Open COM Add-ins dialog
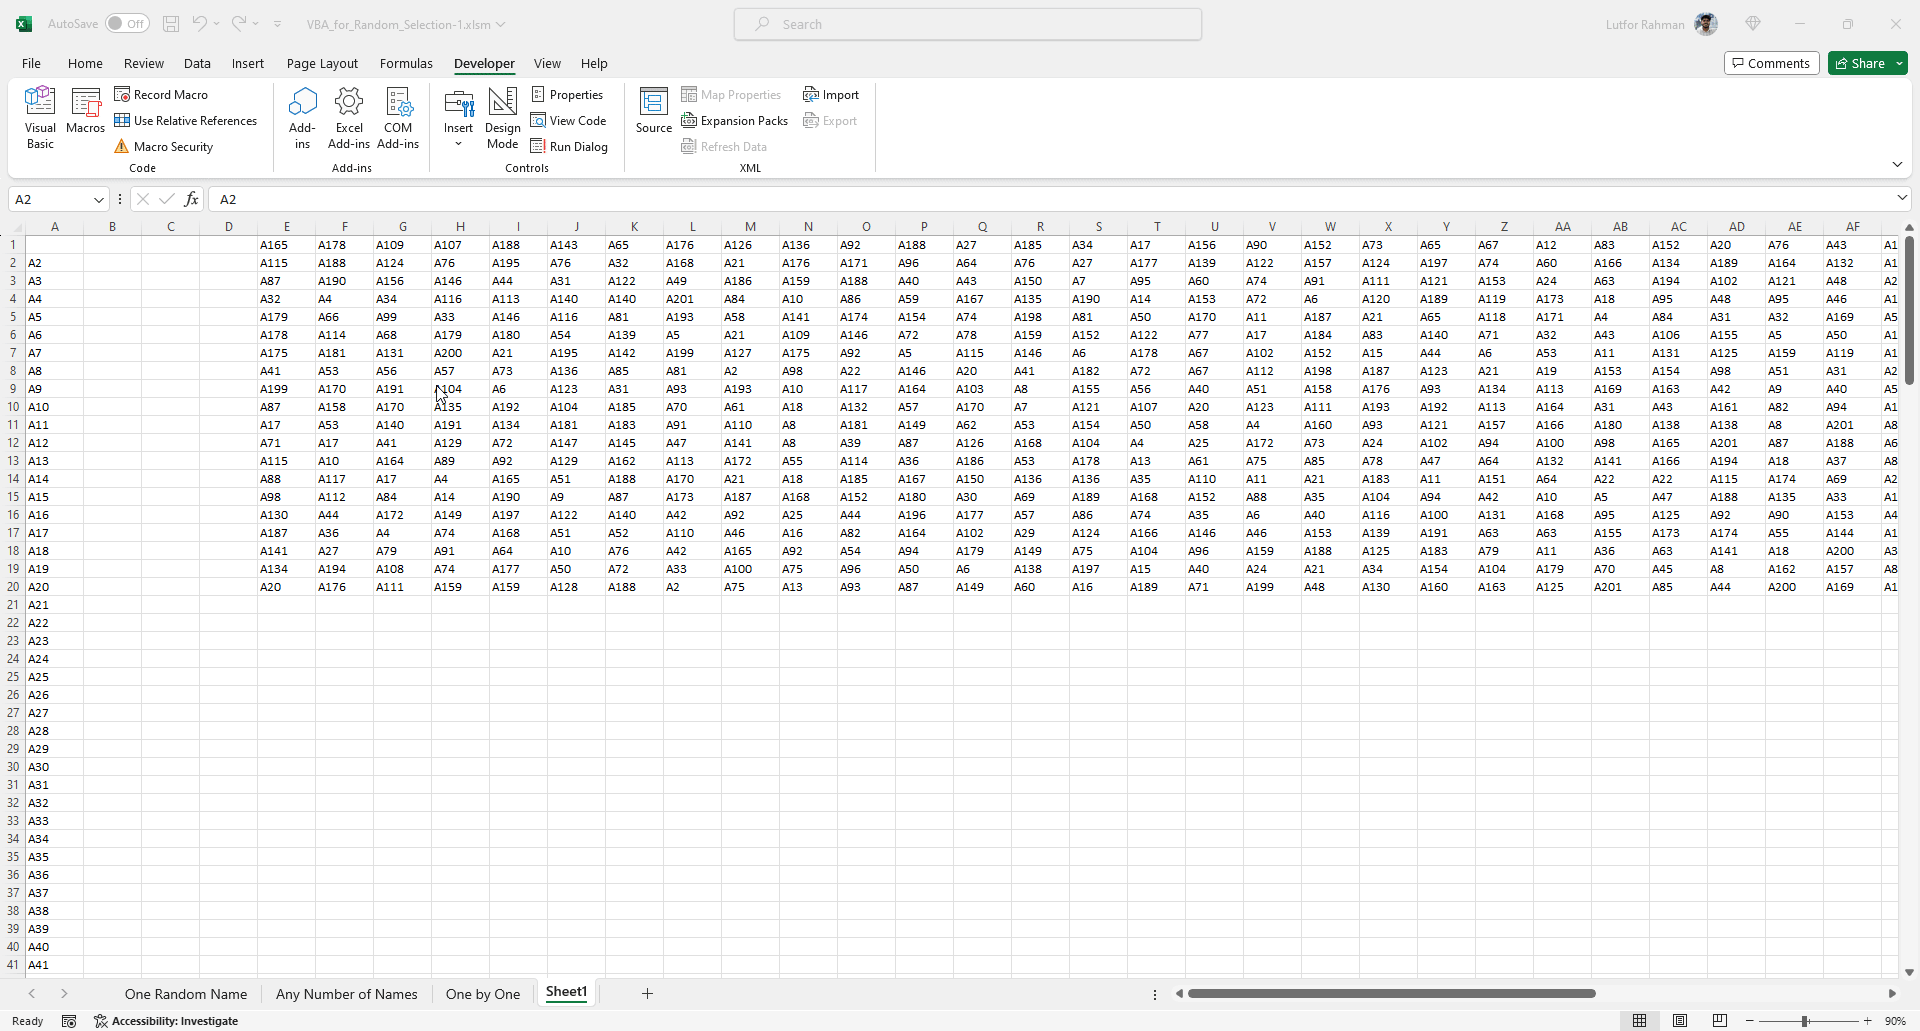1920x1031 pixels. pyautogui.click(x=398, y=118)
